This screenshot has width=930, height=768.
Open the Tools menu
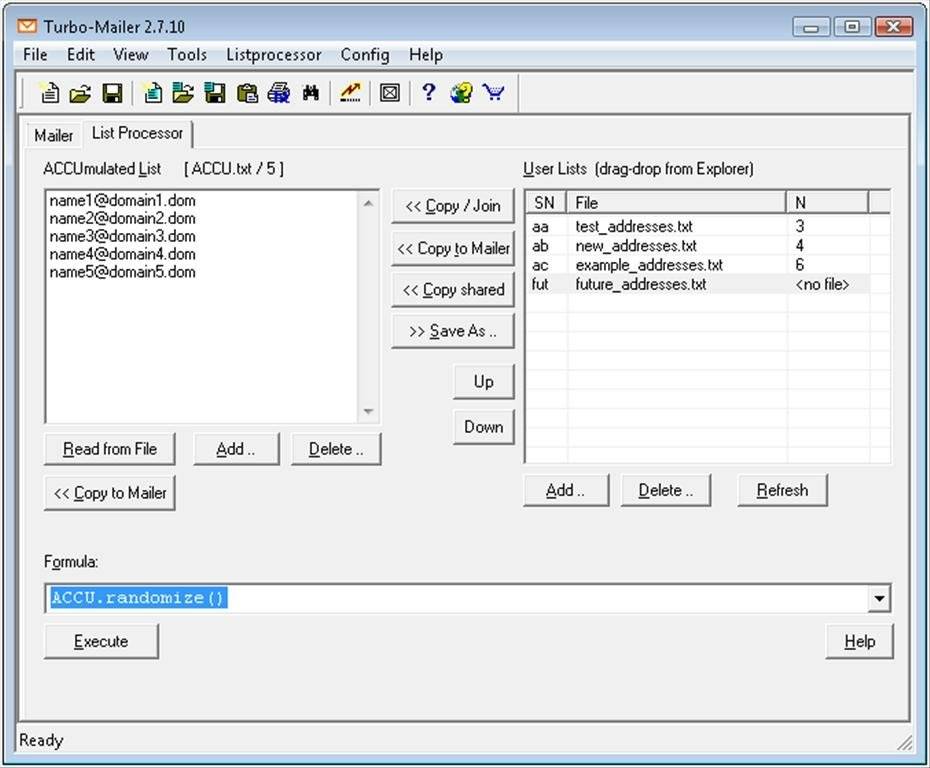187,55
